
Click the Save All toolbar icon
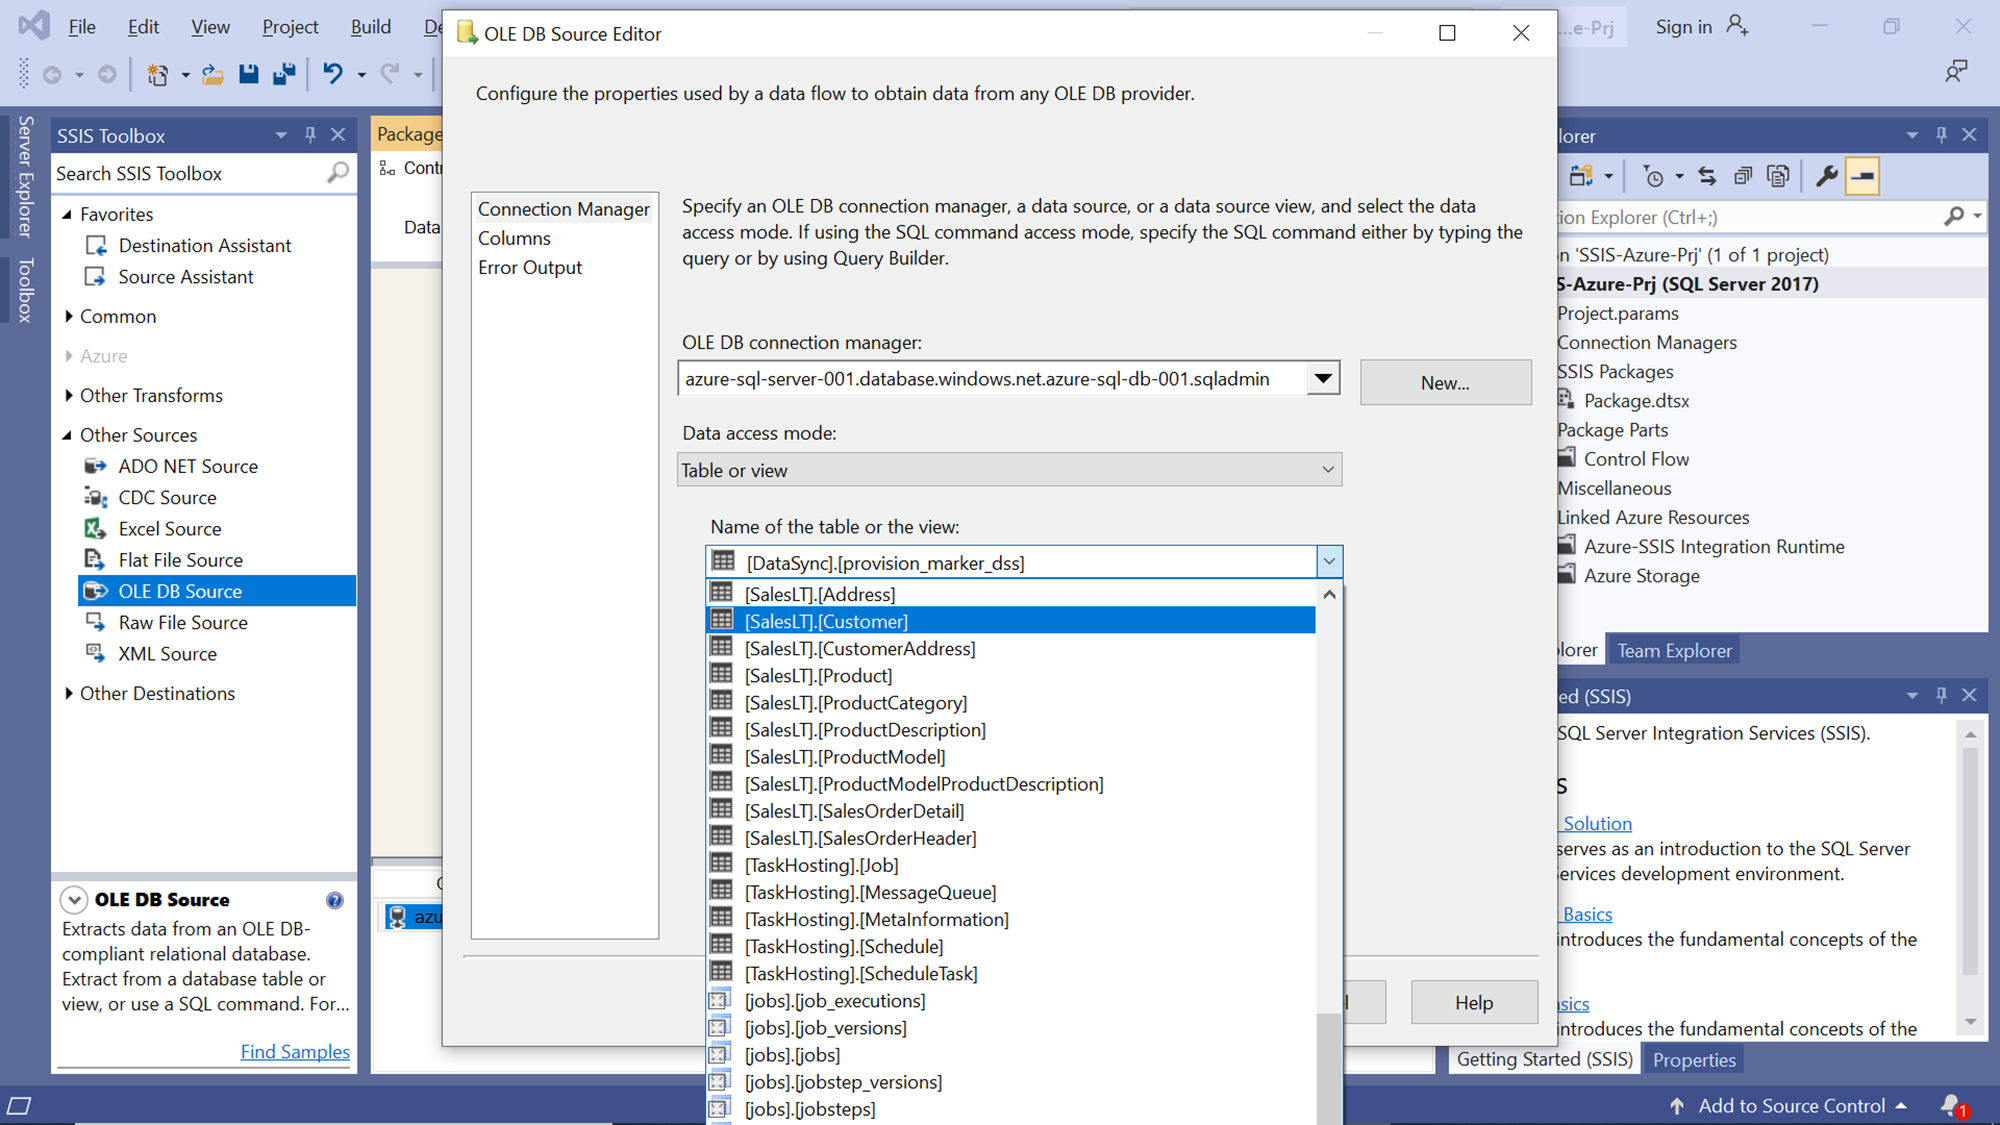[x=285, y=74]
